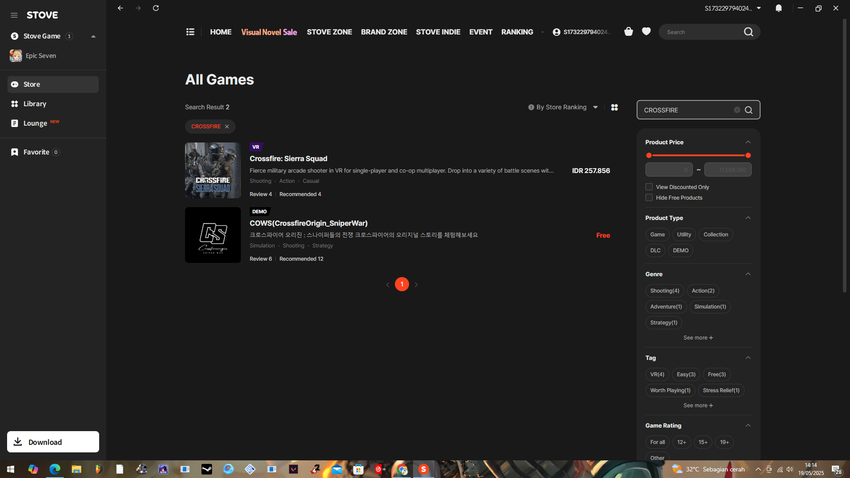Image resolution: width=850 pixels, height=478 pixels.
Task: Toggle the 12+ game rating filter
Action: (x=681, y=442)
